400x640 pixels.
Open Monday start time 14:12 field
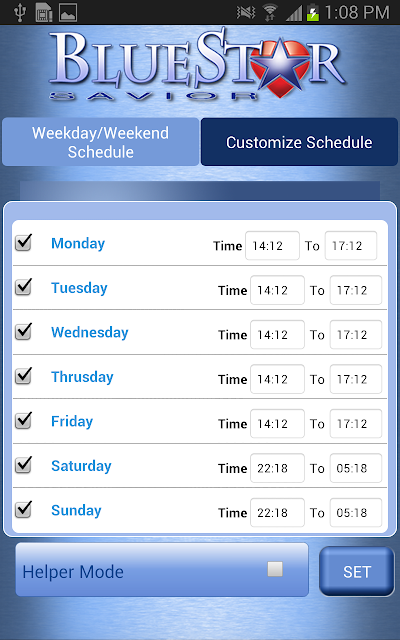pyautogui.click(x=272, y=246)
